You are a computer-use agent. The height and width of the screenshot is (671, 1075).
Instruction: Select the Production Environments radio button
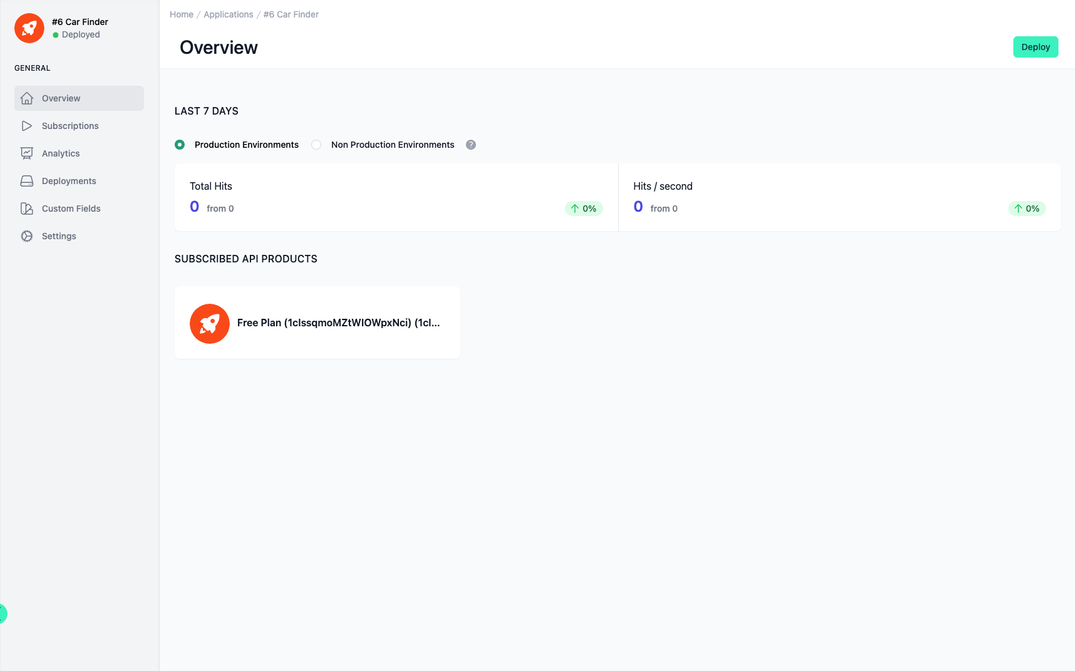pyautogui.click(x=179, y=144)
